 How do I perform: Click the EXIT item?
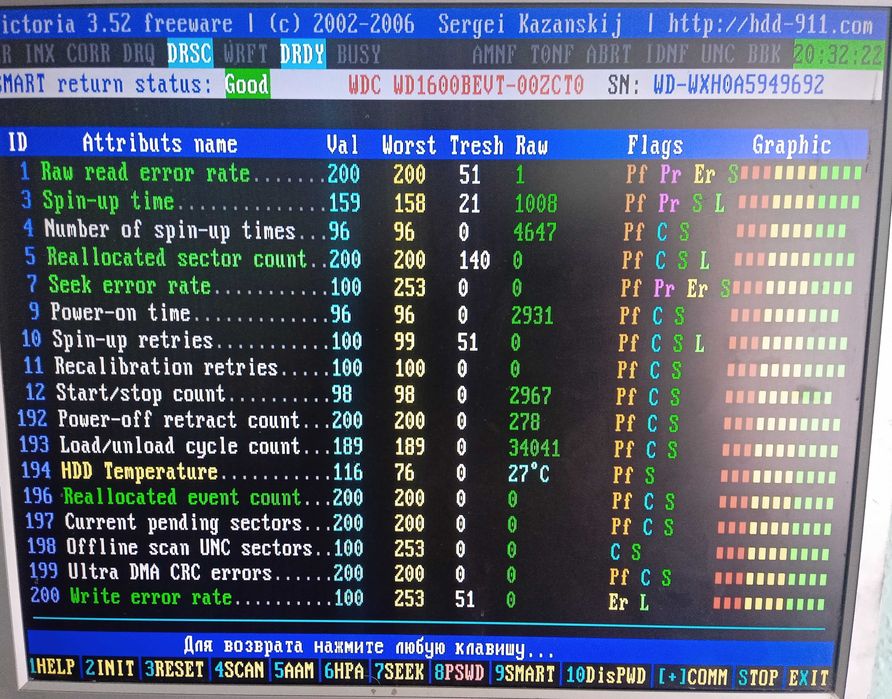[x=808, y=677]
